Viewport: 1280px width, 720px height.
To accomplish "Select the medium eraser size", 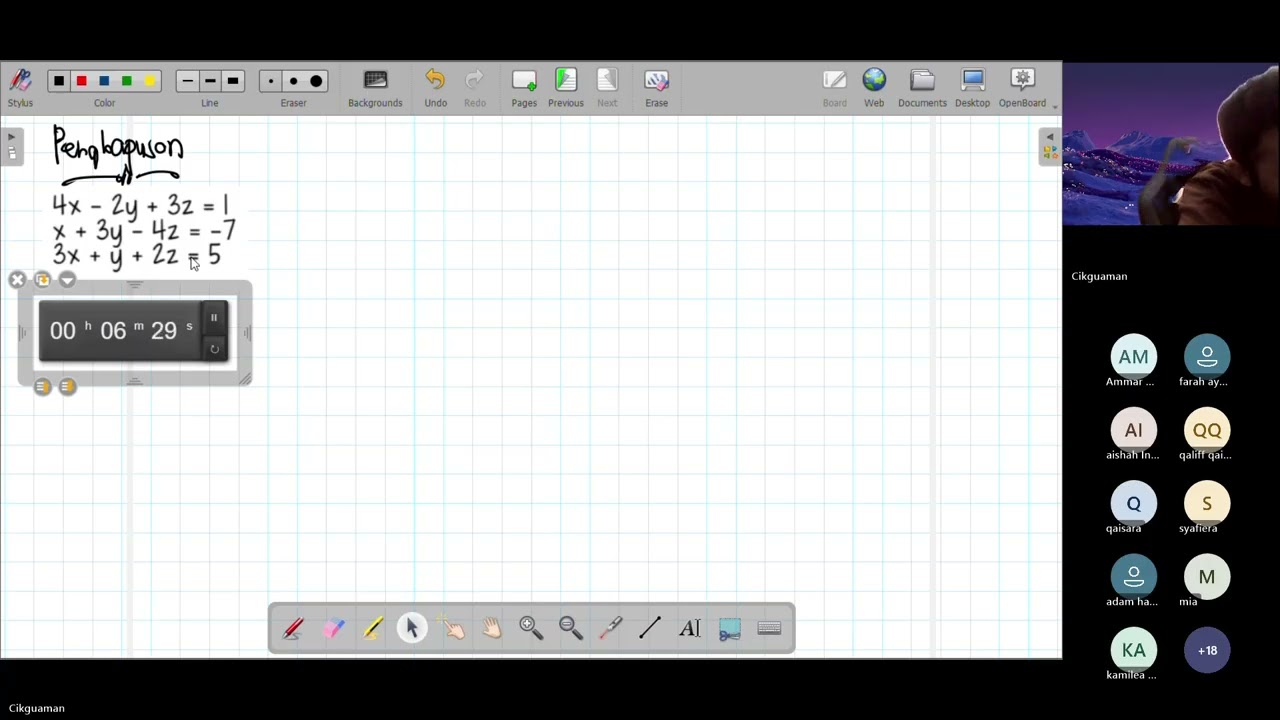I will (294, 81).
